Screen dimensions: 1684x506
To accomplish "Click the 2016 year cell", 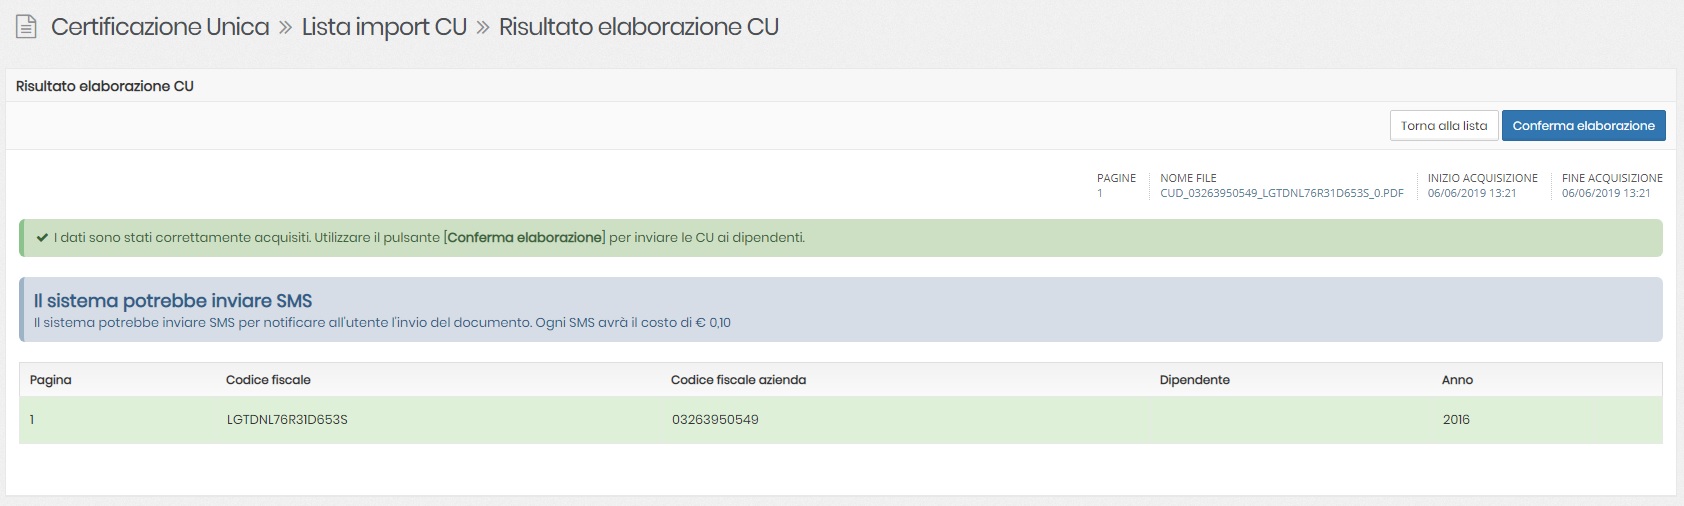I will (1456, 420).
